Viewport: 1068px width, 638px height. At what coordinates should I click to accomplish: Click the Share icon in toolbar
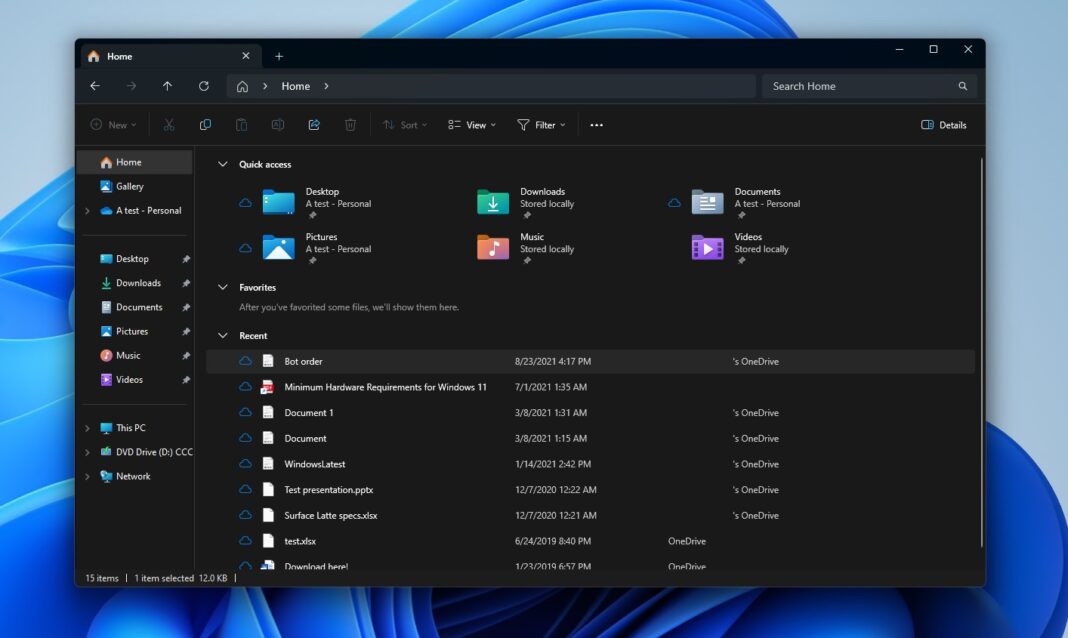click(314, 125)
